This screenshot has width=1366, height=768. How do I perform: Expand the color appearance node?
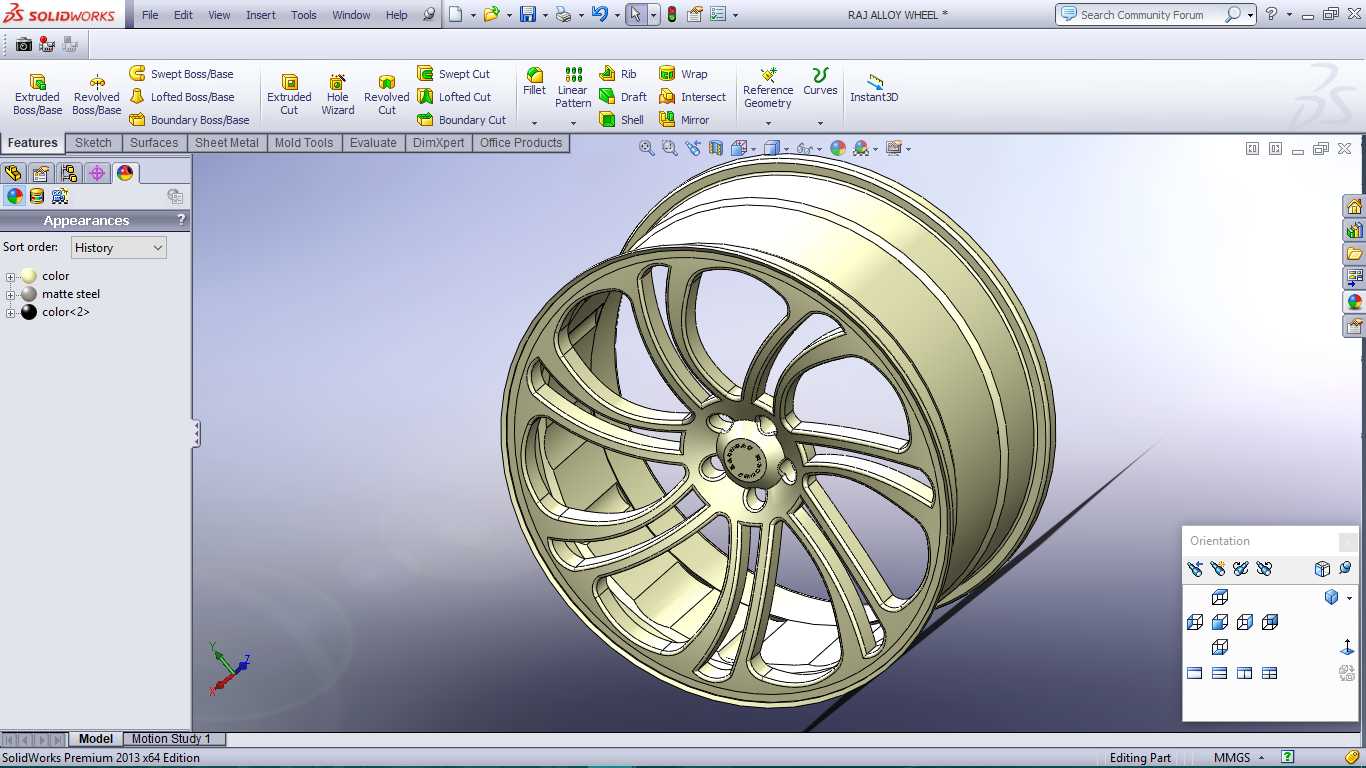tap(11, 277)
